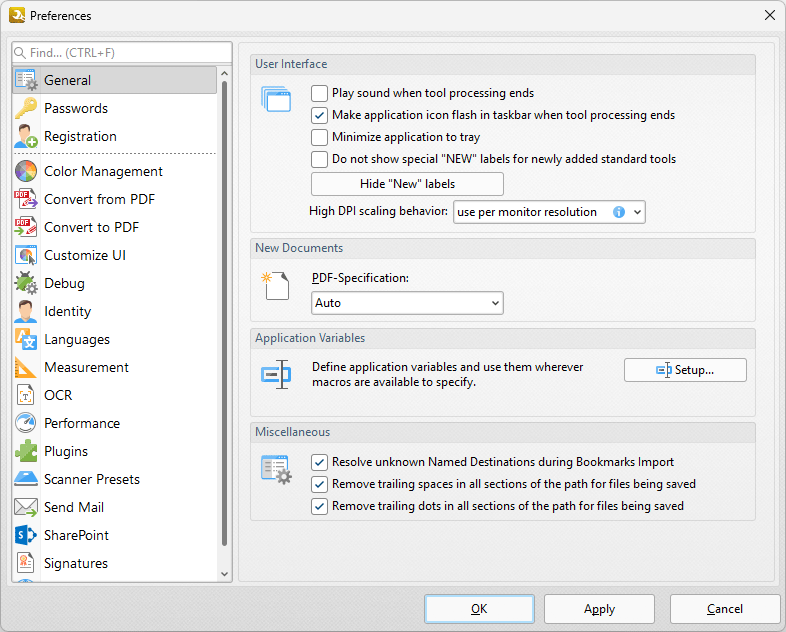Image resolution: width=786 pixels, height=632 pixels.
Task: Click the Apply button
Action: [x=599, y=609]
